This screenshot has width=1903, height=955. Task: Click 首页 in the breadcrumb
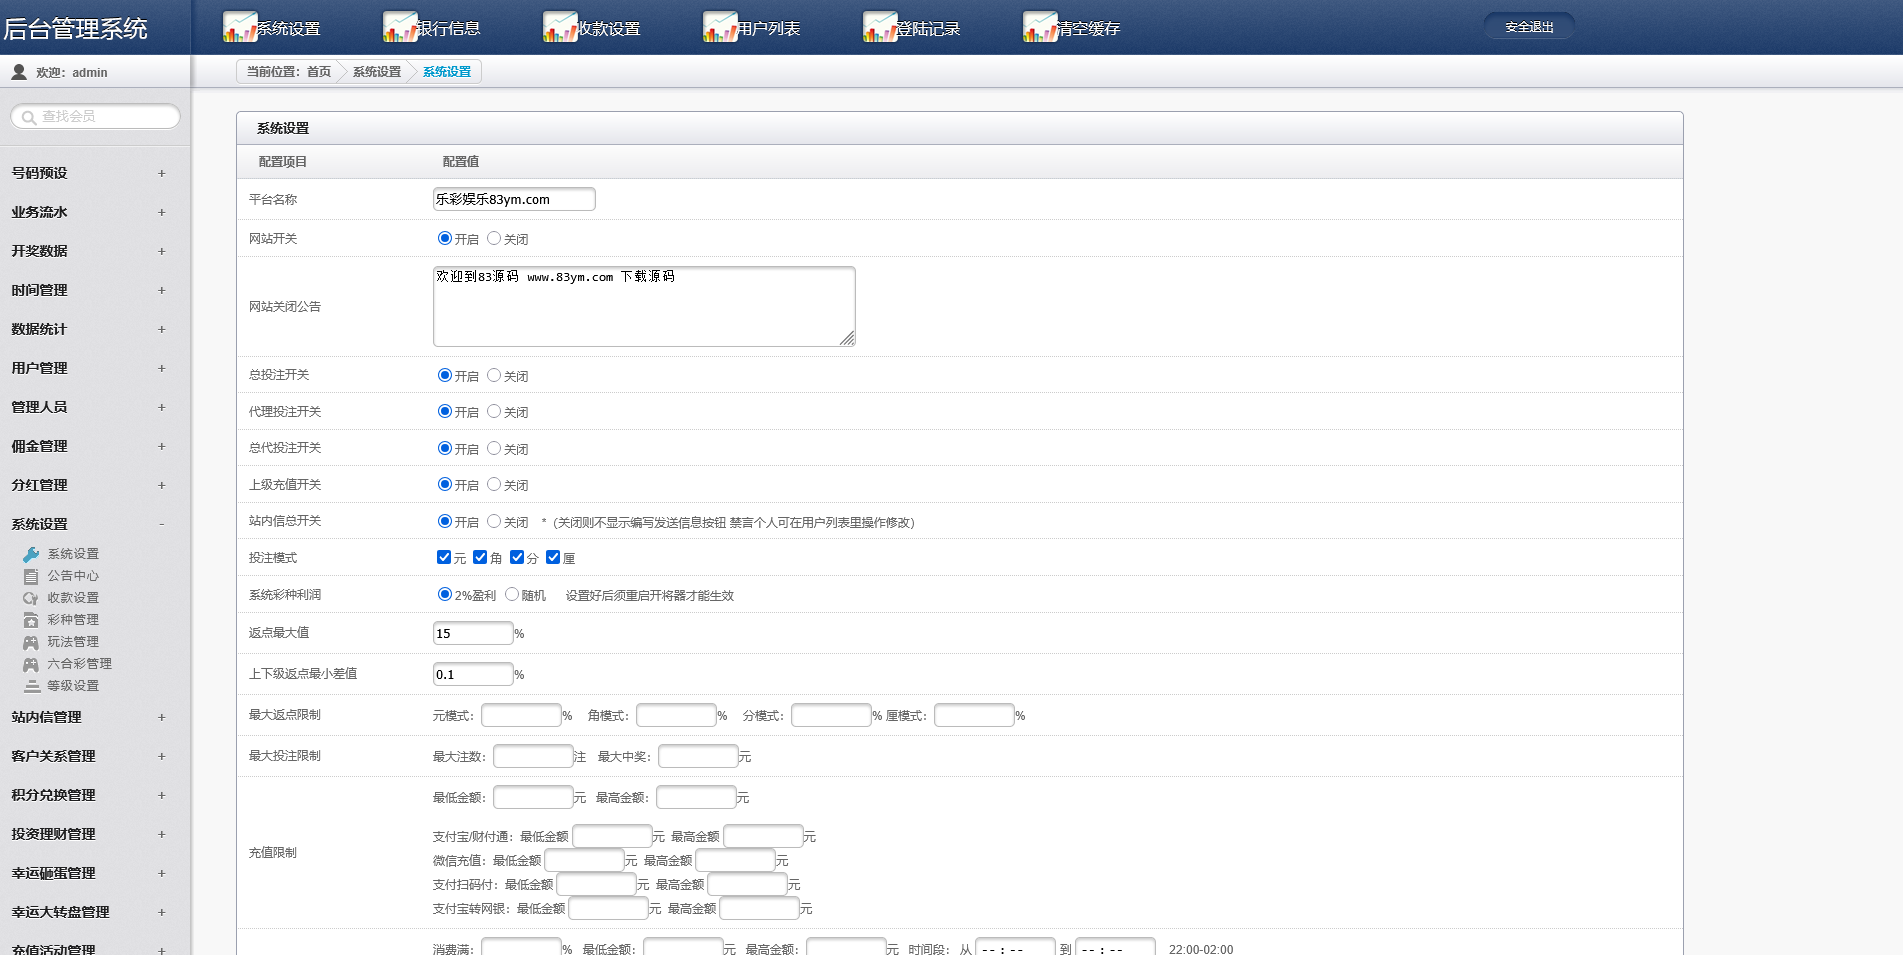point(319,72)
